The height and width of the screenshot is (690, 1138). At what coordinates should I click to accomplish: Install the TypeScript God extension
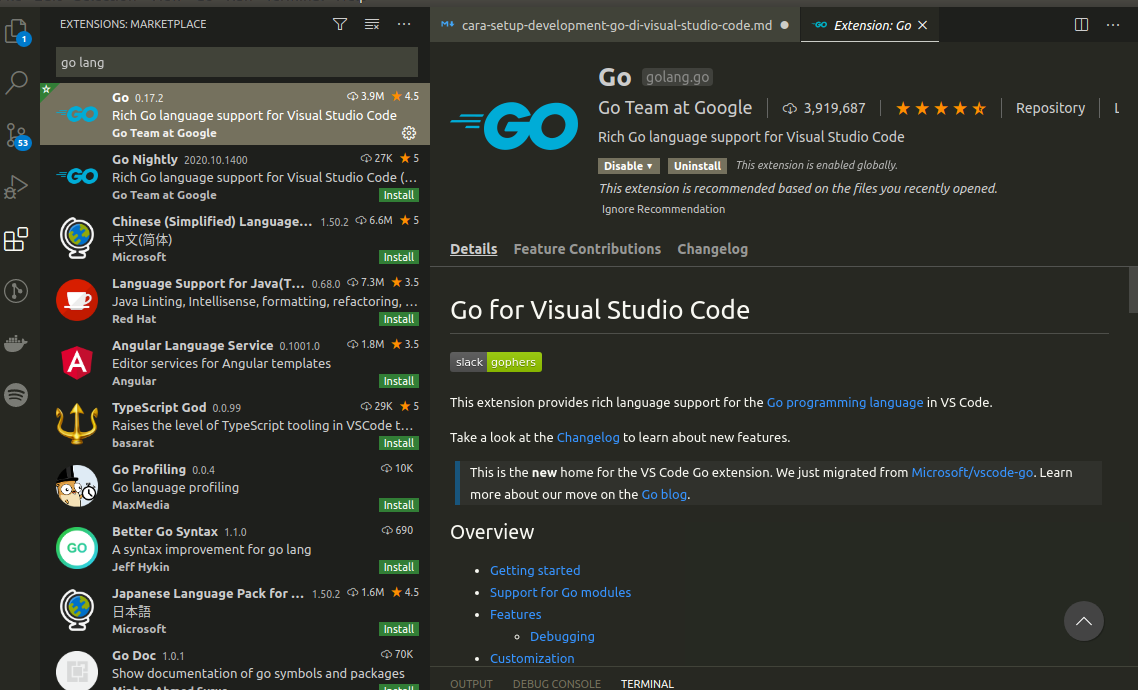point(398,443)
